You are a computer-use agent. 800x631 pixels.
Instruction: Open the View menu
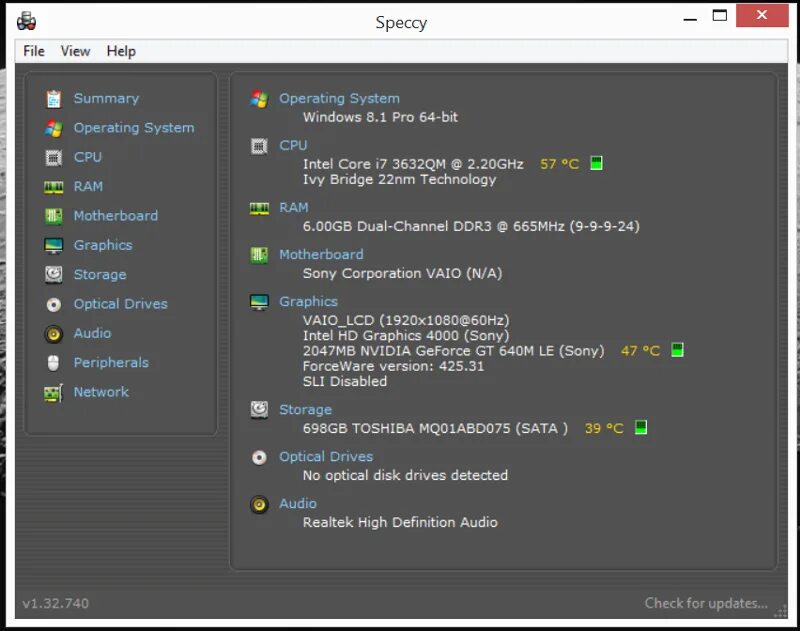click(x=75, y=51)
